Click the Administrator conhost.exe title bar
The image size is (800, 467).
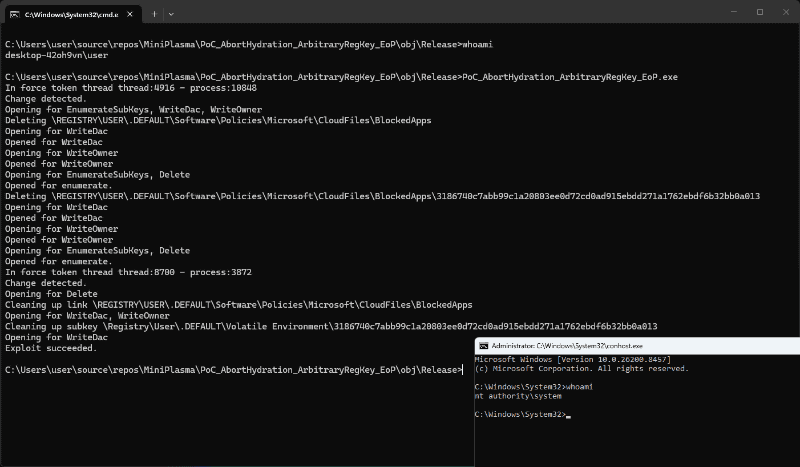click(637, 346)
